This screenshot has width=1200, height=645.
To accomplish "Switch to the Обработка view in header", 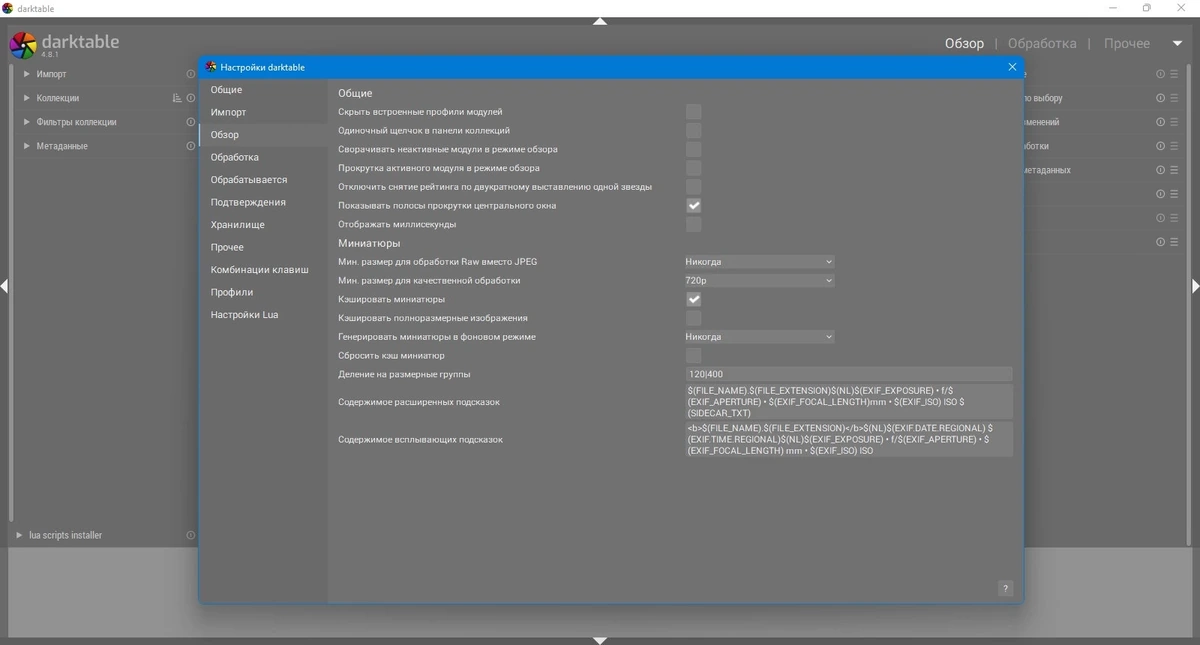I will (x=1042, y=44).
